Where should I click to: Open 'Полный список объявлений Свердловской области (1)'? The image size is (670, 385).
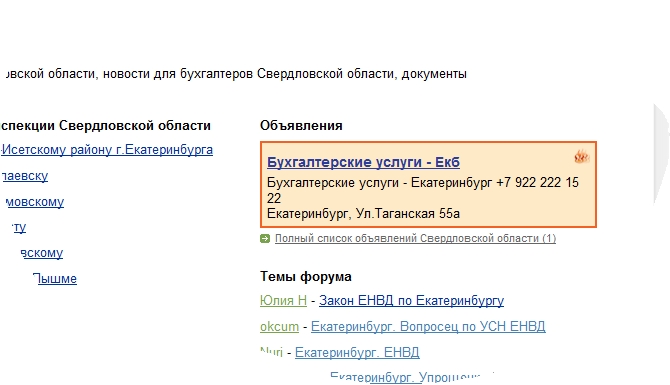415,238
